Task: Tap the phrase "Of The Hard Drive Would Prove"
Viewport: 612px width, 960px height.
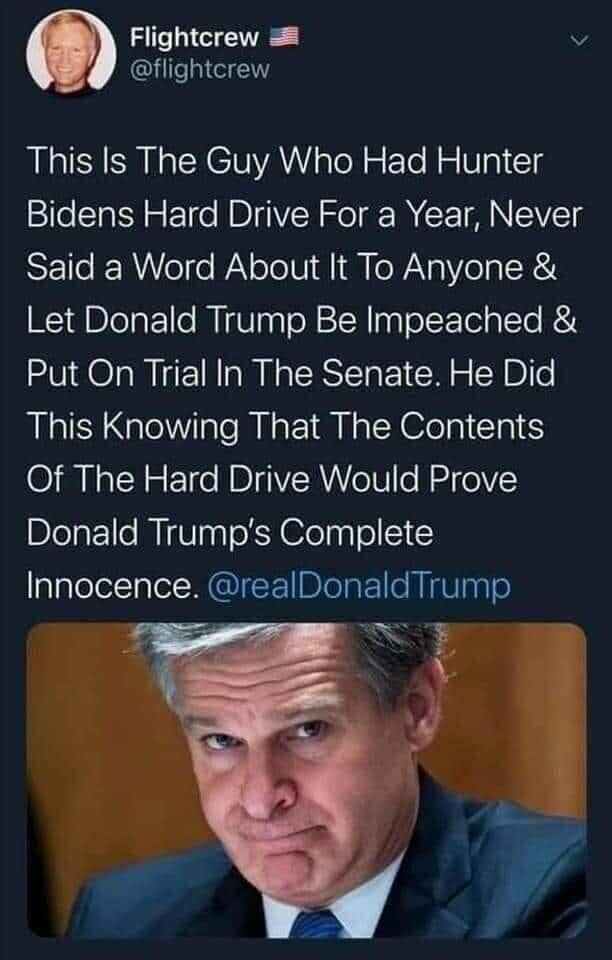Action: pos(272,479)
